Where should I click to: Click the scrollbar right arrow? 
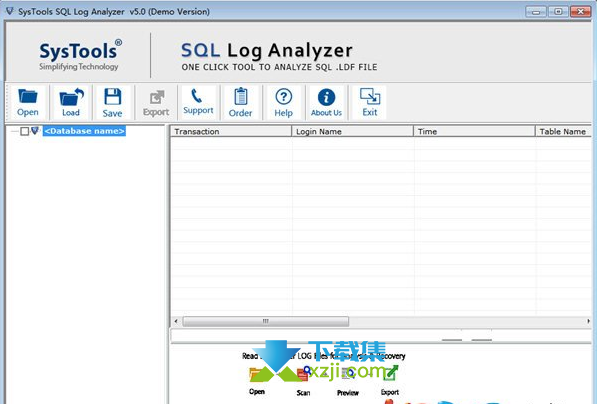[x=589, y=321]
